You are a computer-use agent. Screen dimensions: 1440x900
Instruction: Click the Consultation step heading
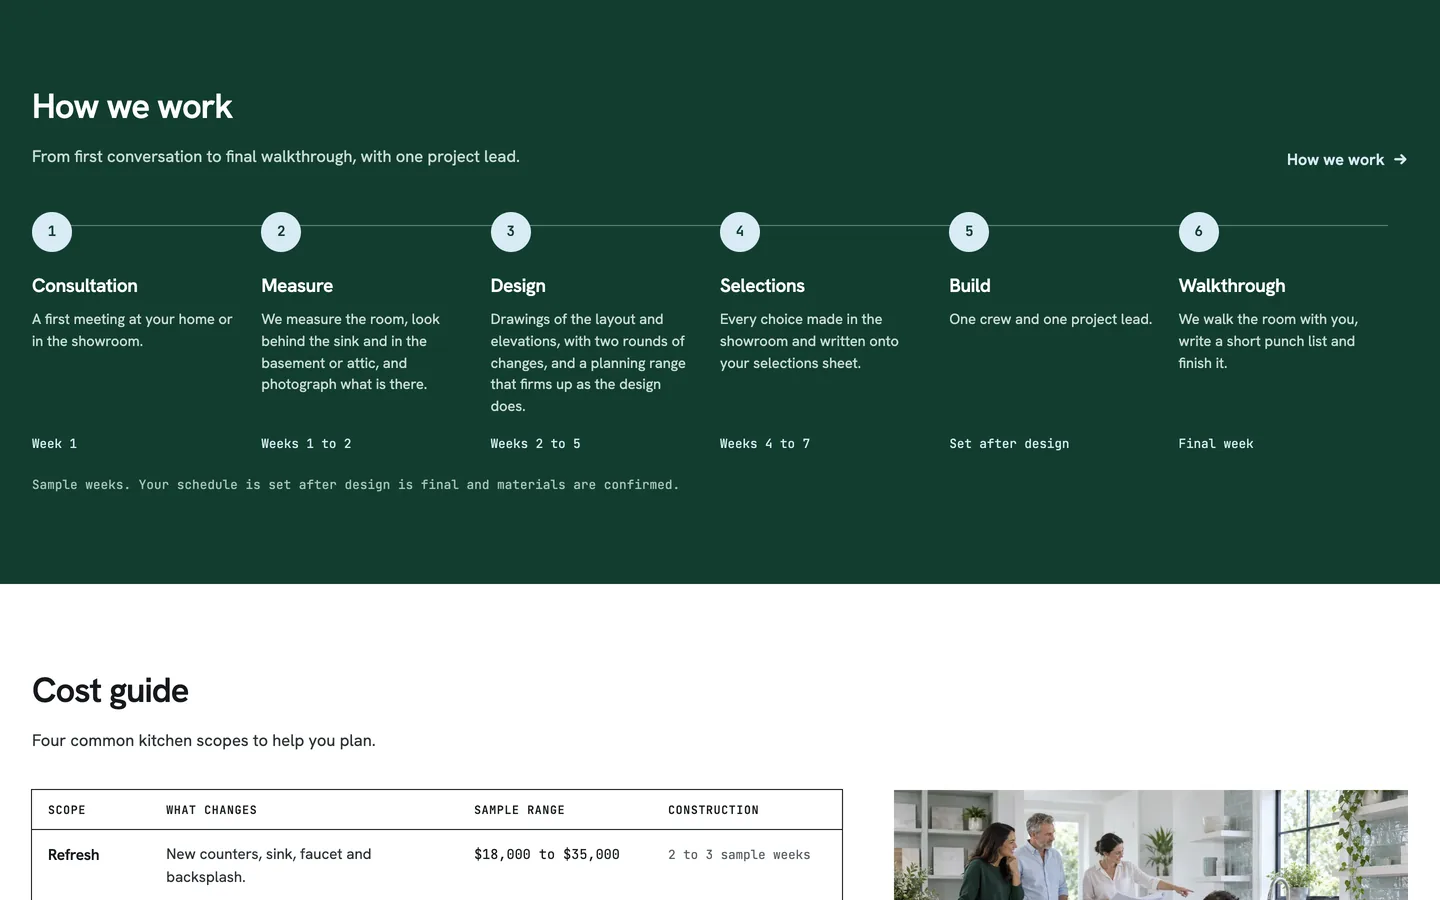[85, 286]
